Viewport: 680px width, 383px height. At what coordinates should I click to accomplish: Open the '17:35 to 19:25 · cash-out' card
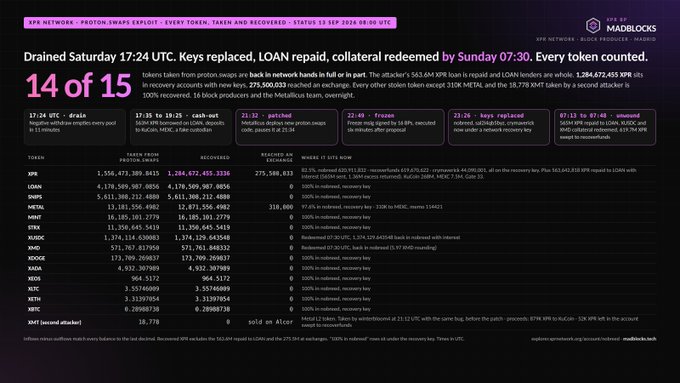[181, 127]
